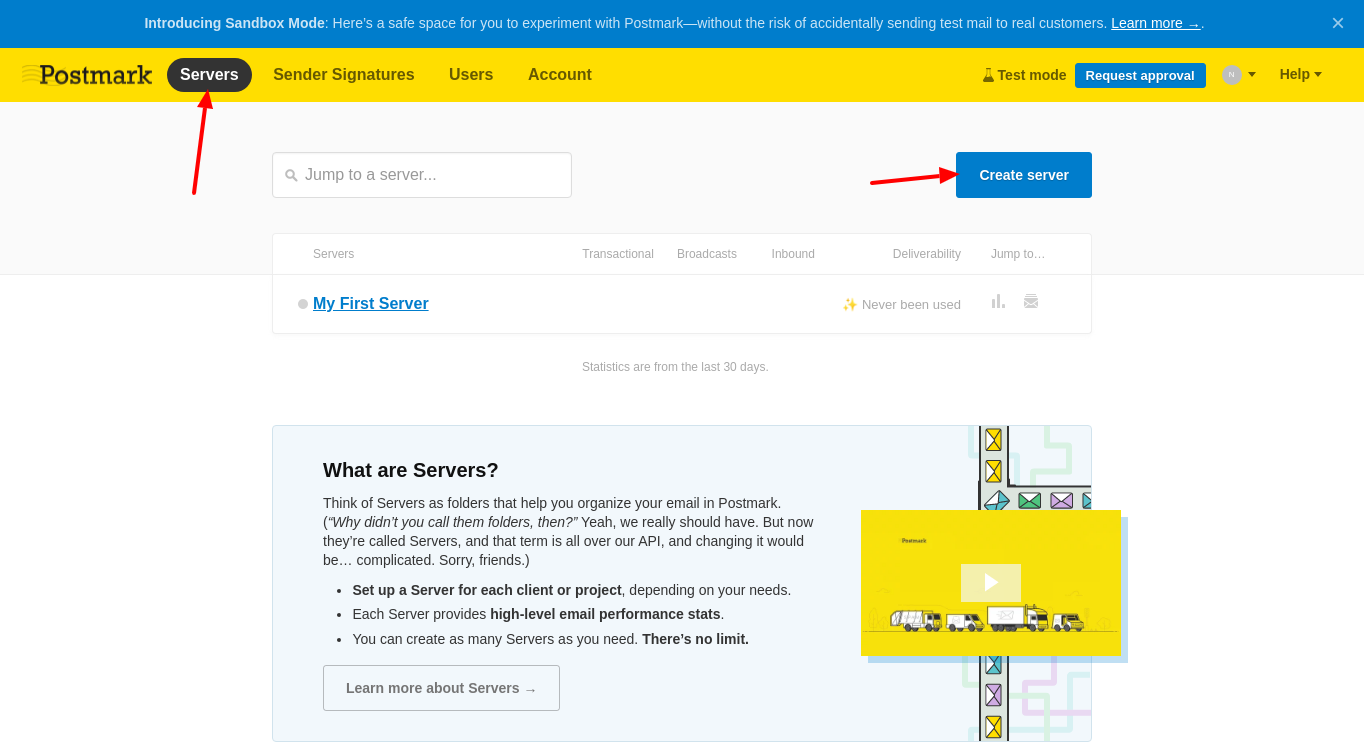Click the user avatar icon
This screenshot has width=1364, height=756.
(1231, 75)
